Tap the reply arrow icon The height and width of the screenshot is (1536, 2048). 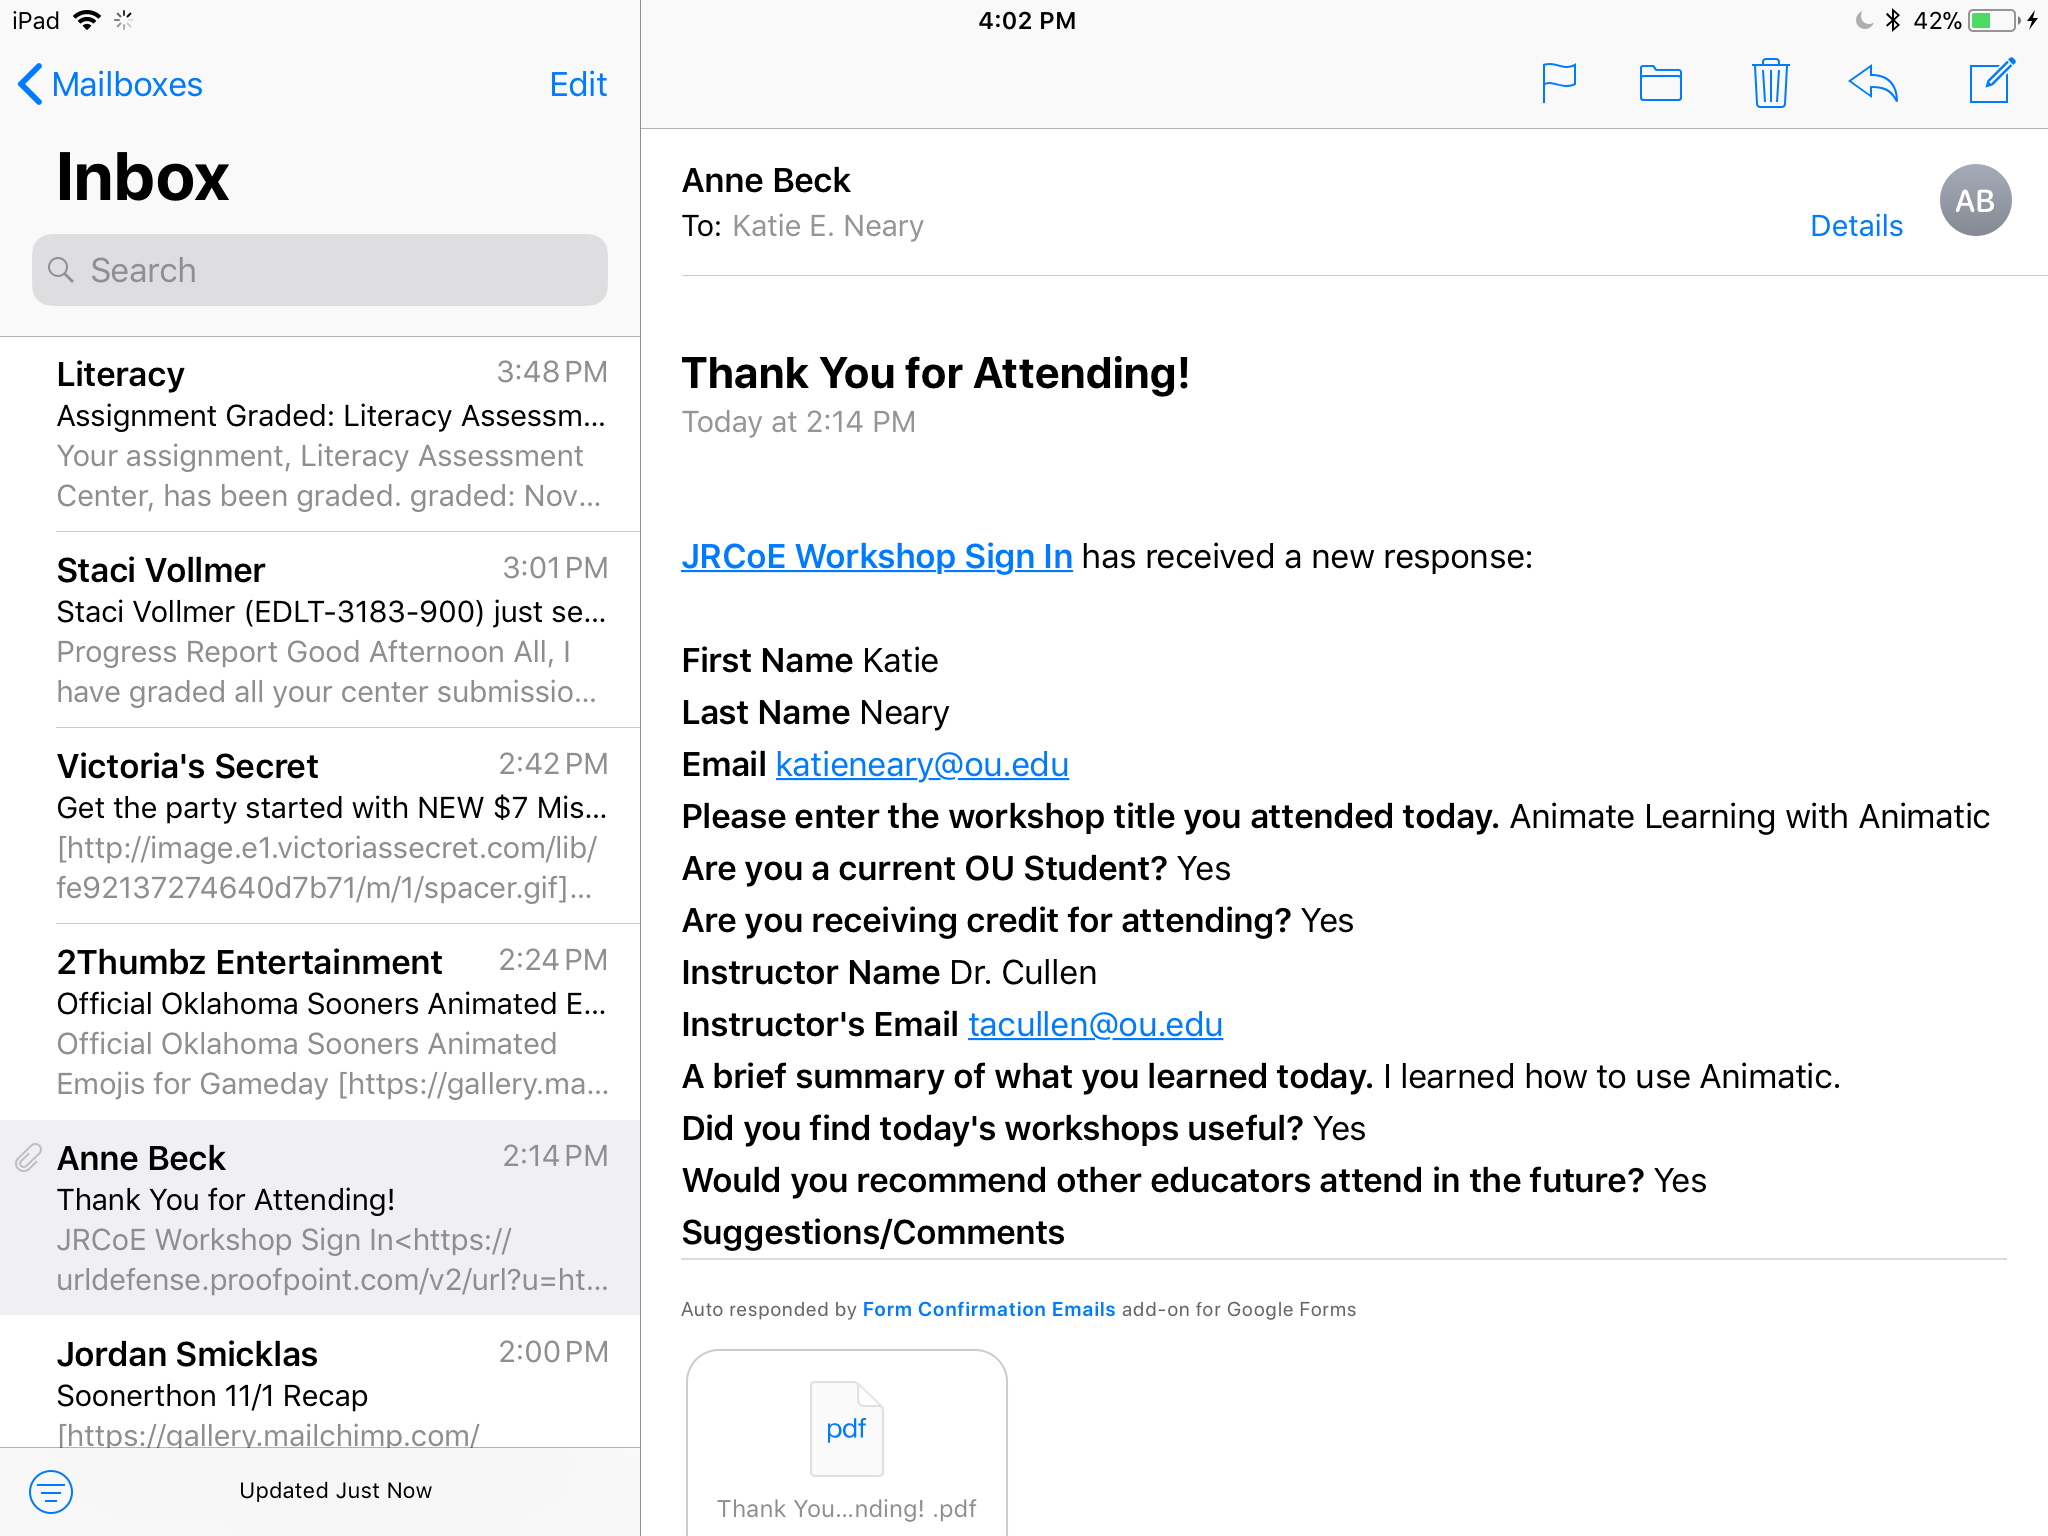[1873, 83]
